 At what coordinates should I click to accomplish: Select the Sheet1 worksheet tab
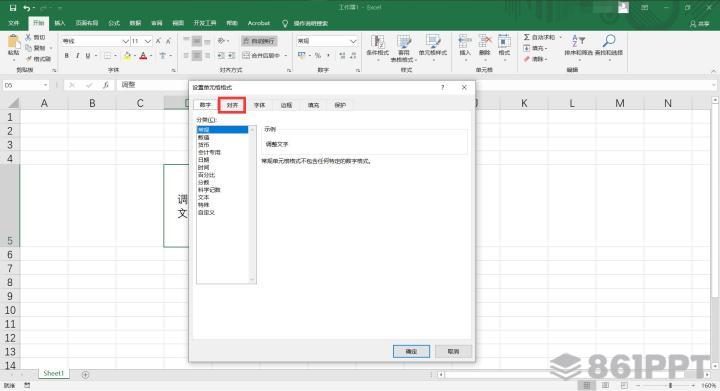tap(53, 374)
